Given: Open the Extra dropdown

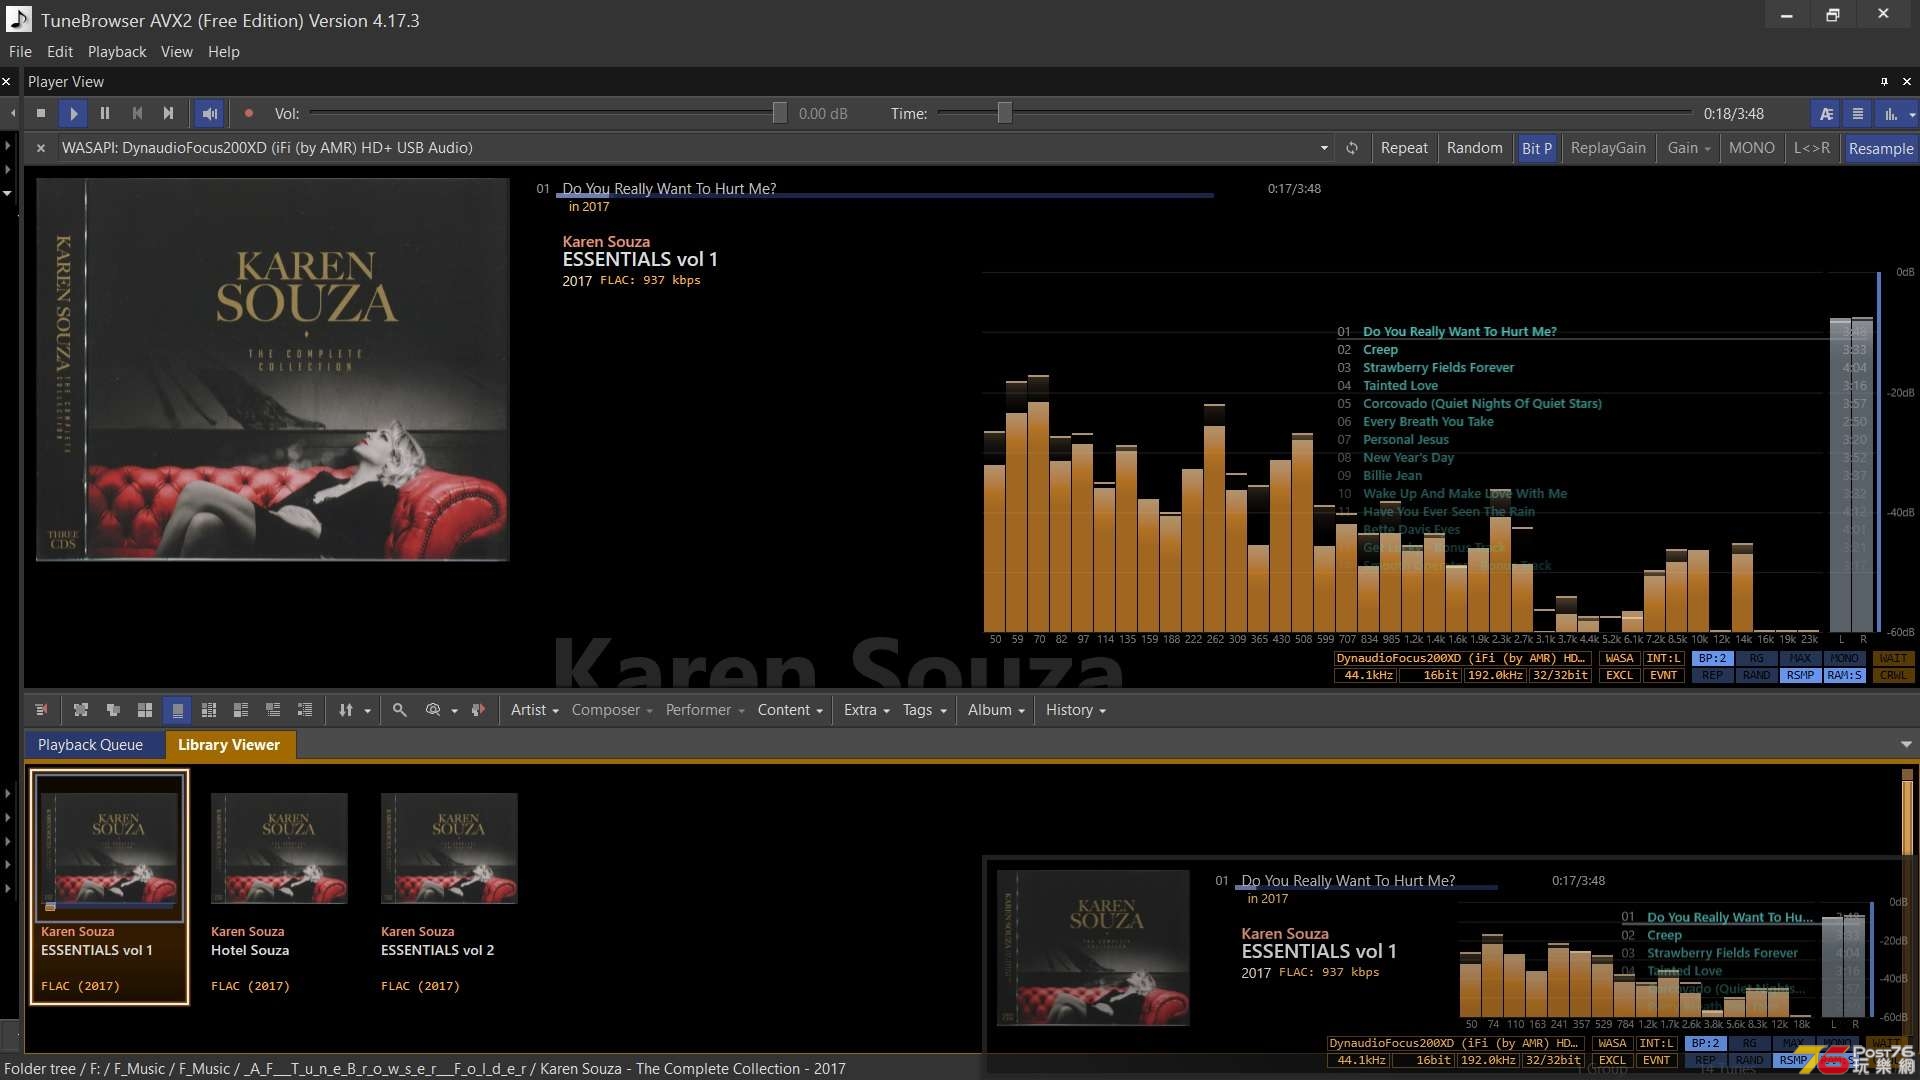Looking at the screenshot, I should 866,710.
